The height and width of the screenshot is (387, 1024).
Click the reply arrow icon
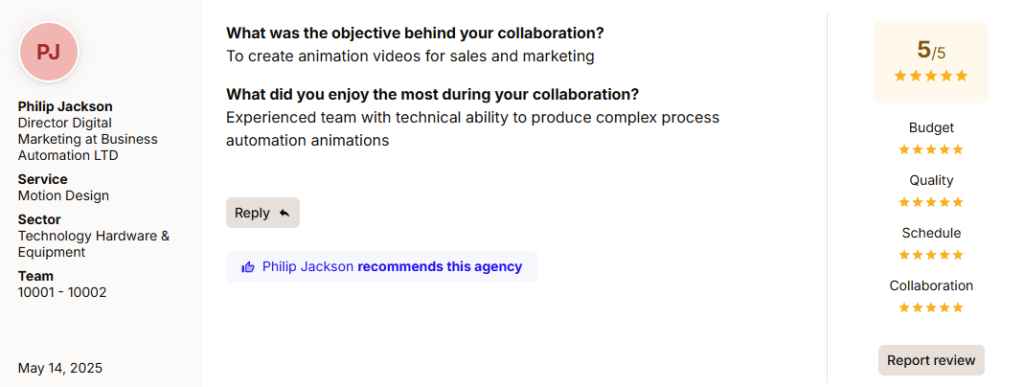tap(283, 213)
